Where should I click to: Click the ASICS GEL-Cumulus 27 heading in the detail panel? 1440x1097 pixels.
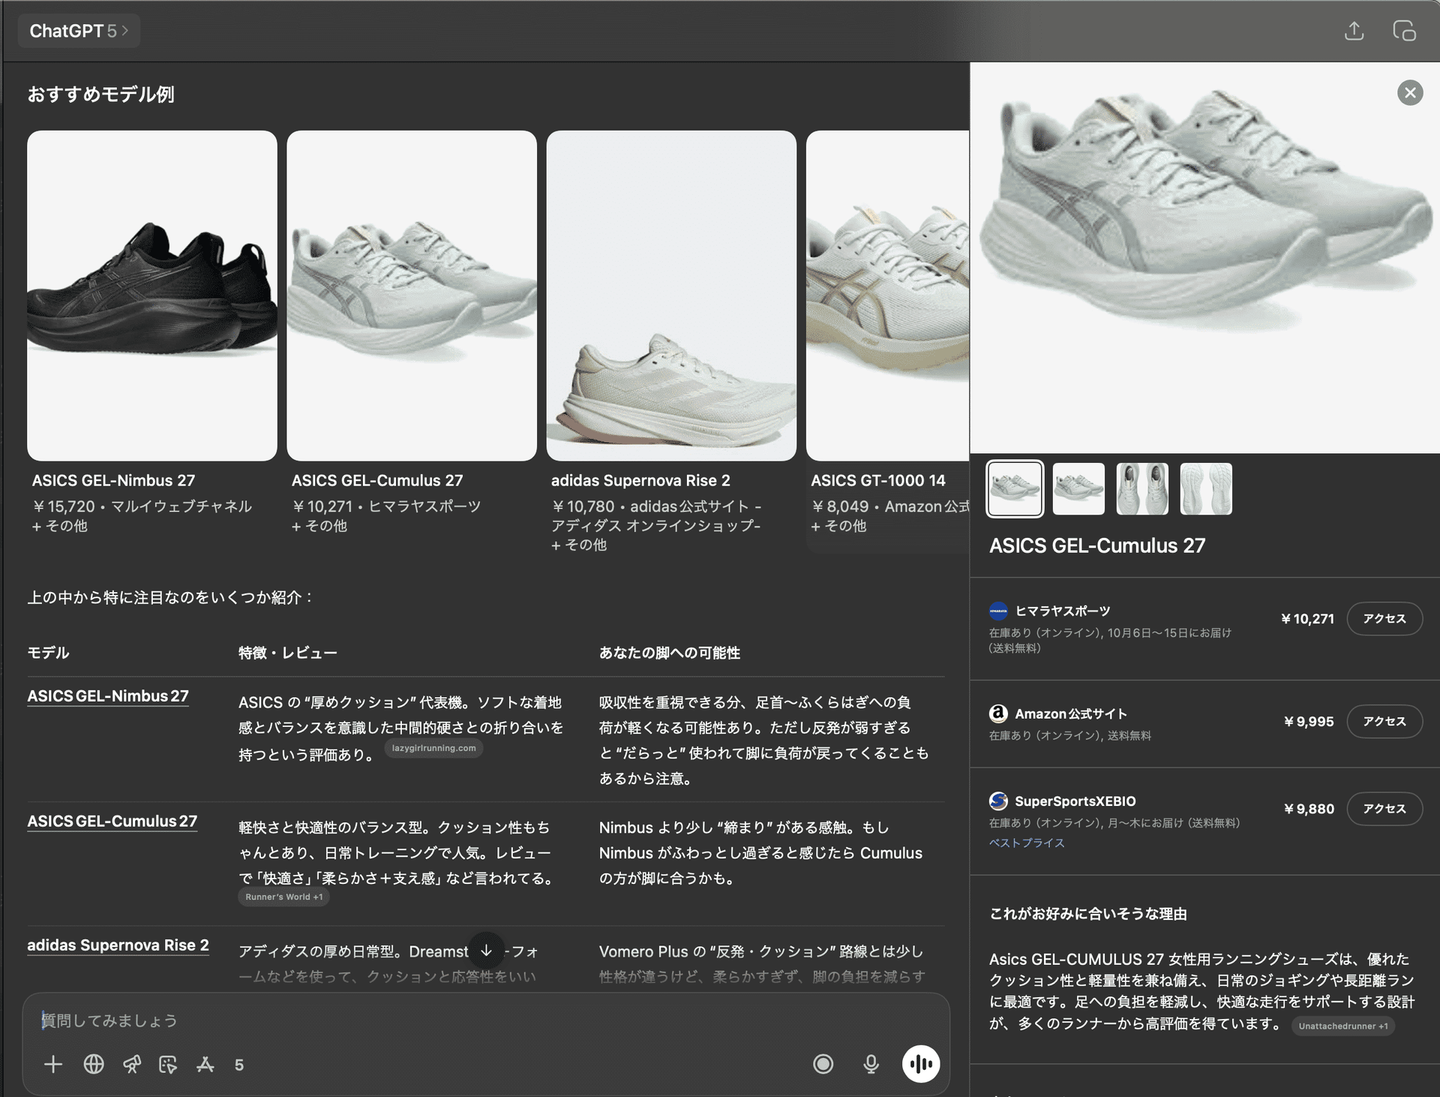coord(1097,546)
